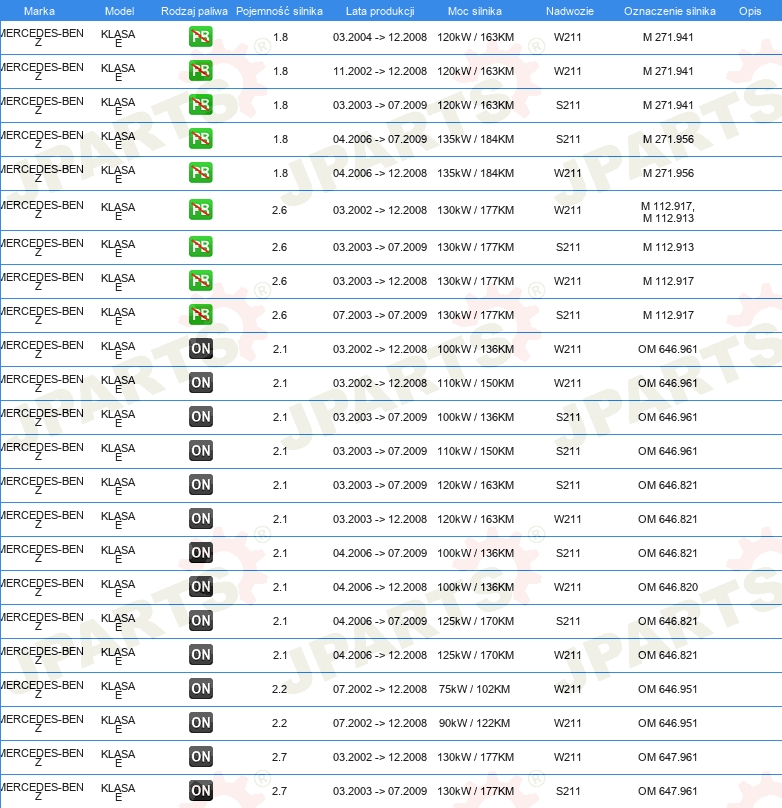Click OM 646.951 in the 75kW row
The image size is (782, 808).
pyautogui.click(x=668, y=689)
